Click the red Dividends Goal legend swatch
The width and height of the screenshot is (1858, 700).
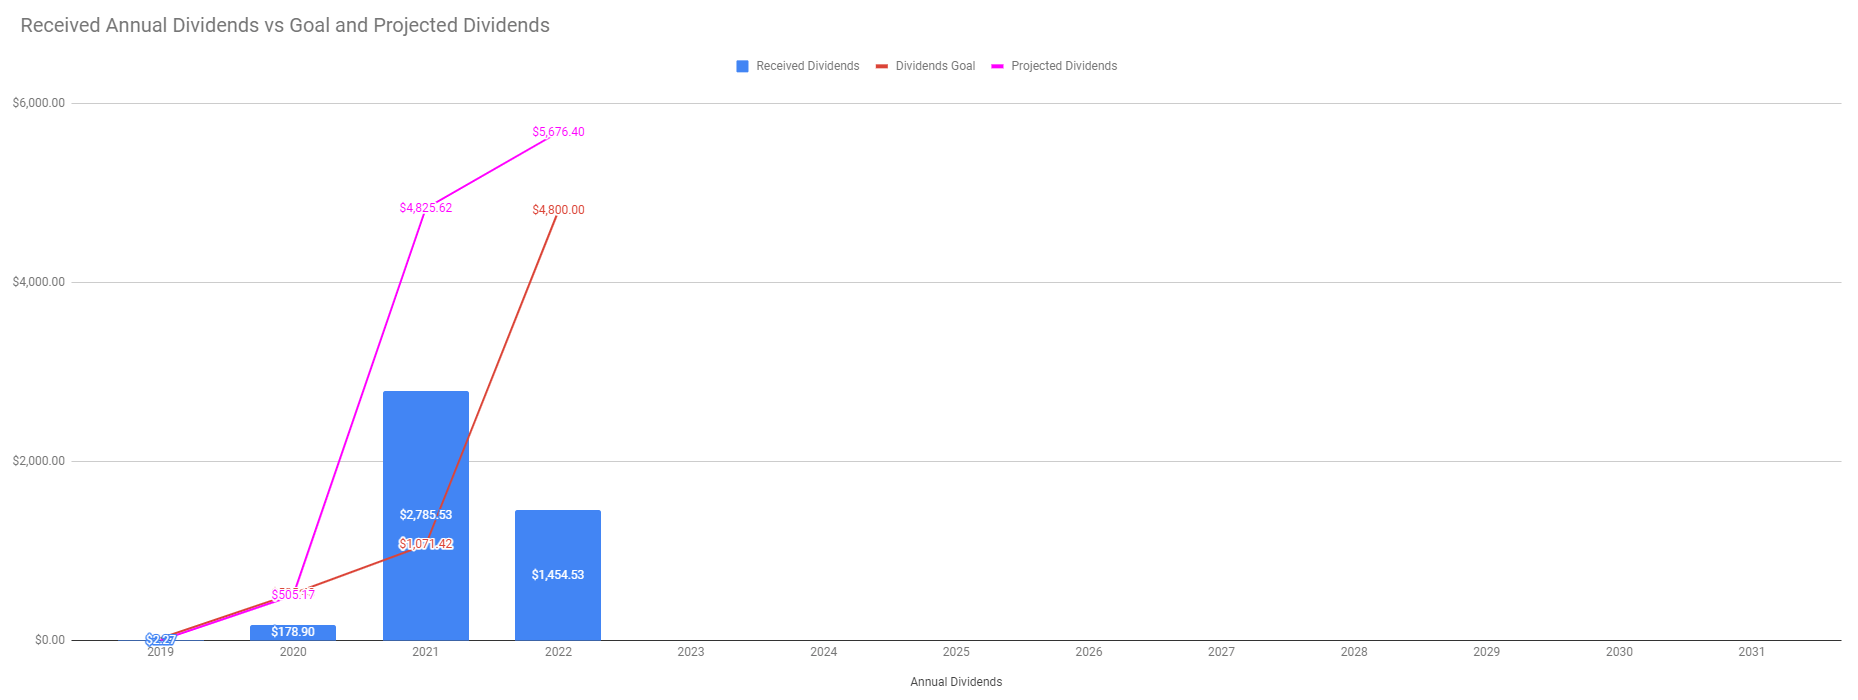tap(882, 66)
